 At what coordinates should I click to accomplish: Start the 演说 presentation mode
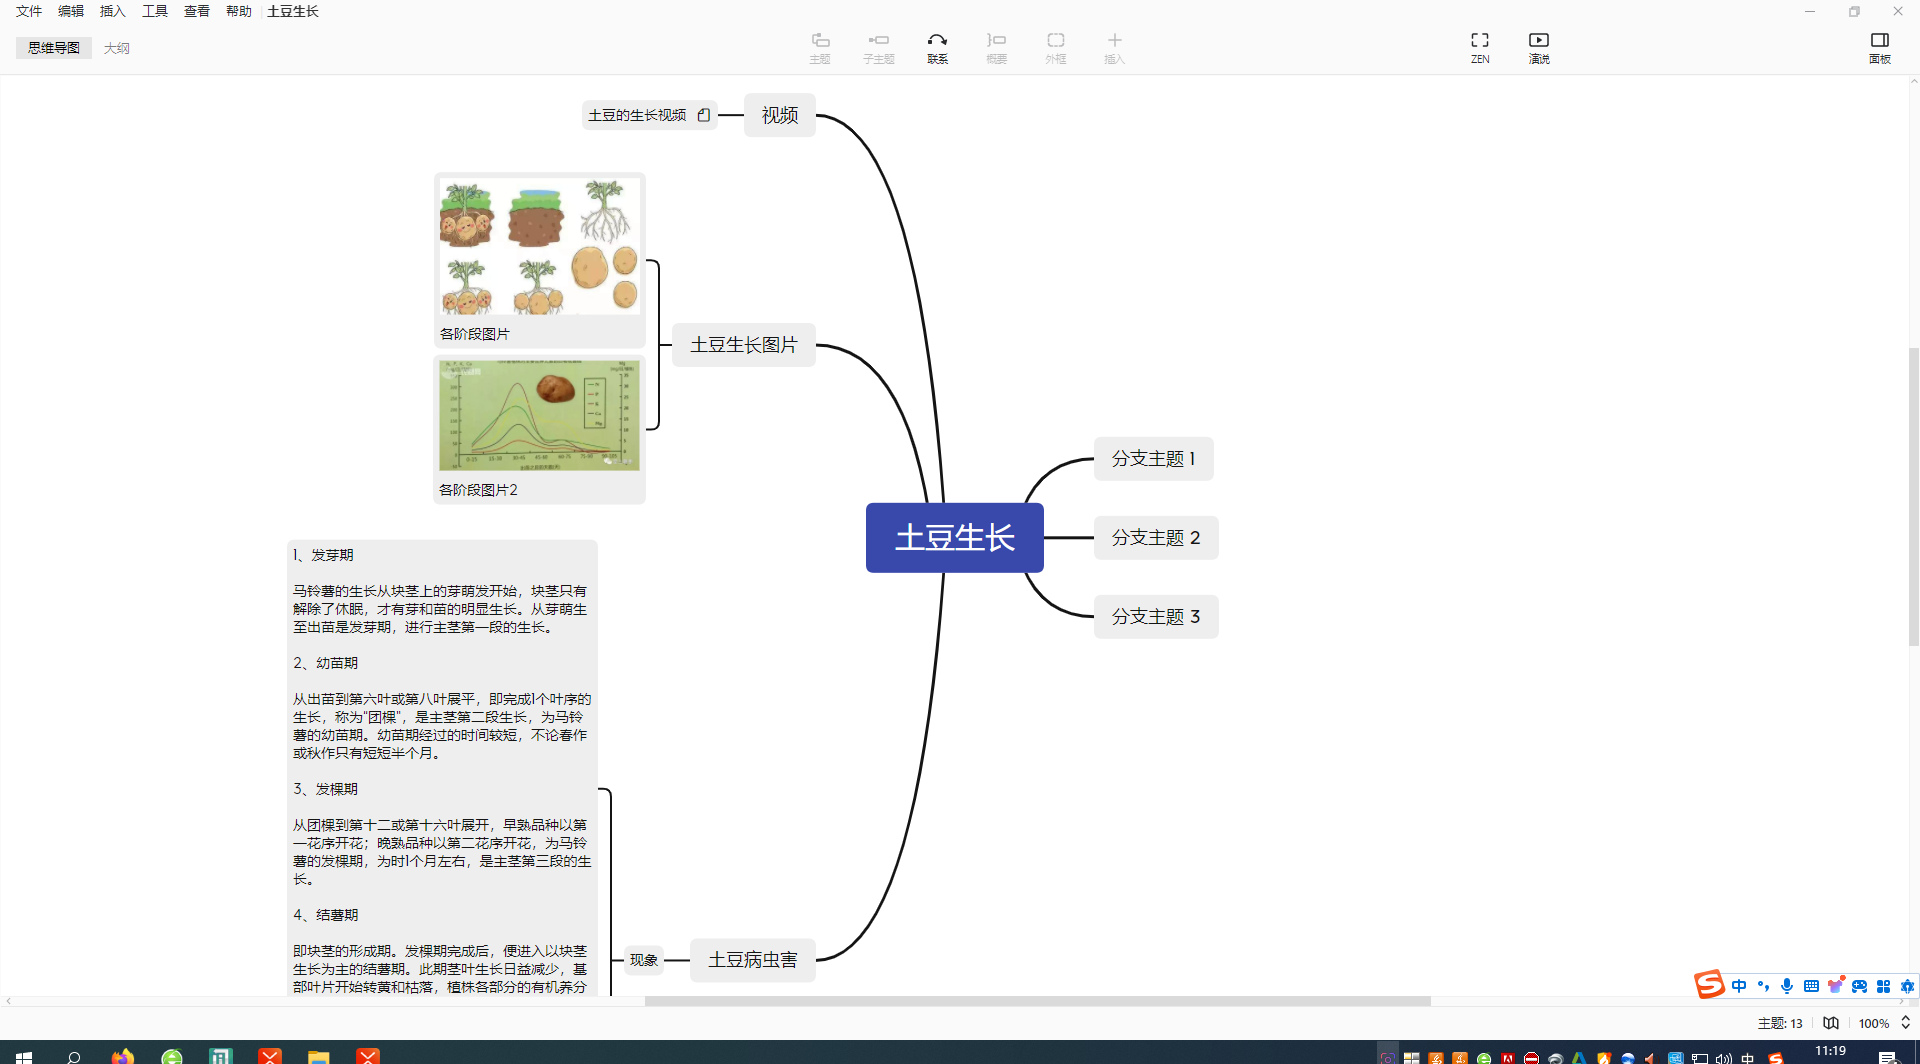coord(1539,47)
